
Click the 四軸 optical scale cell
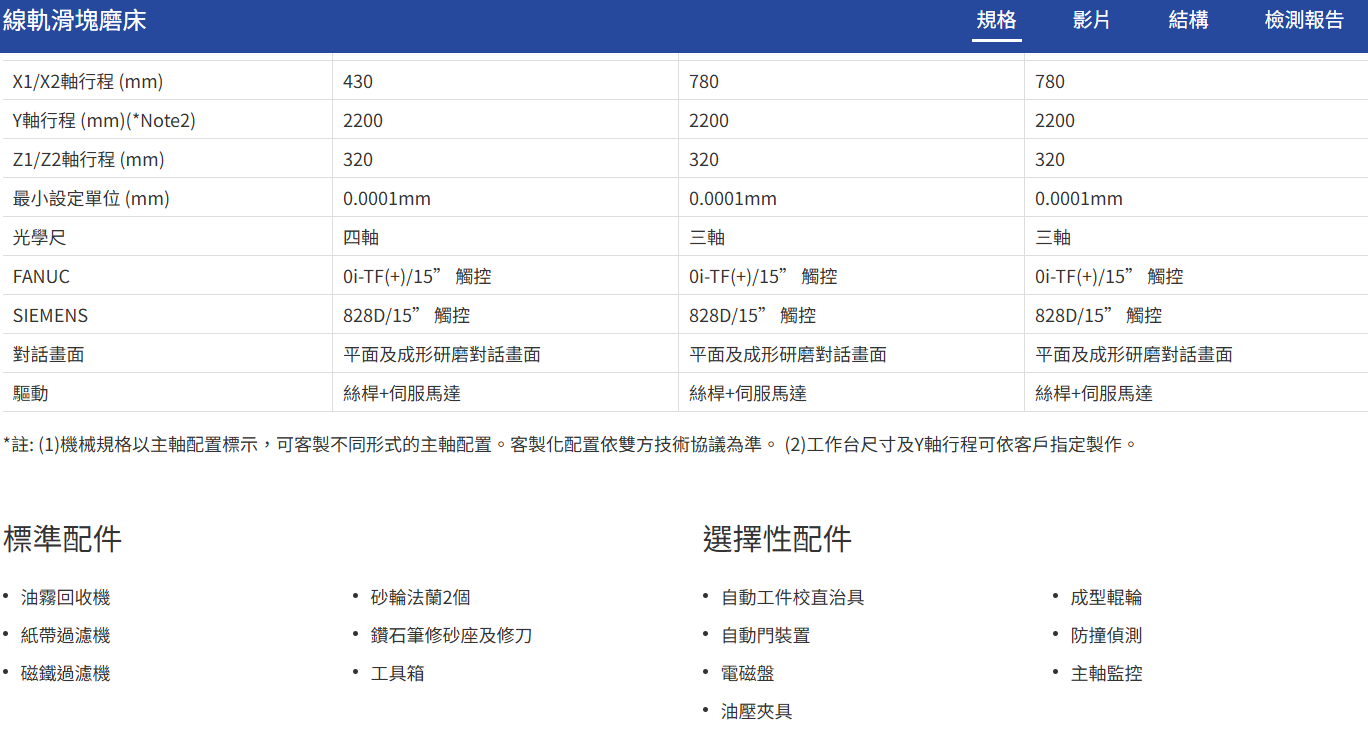[361, 238]
